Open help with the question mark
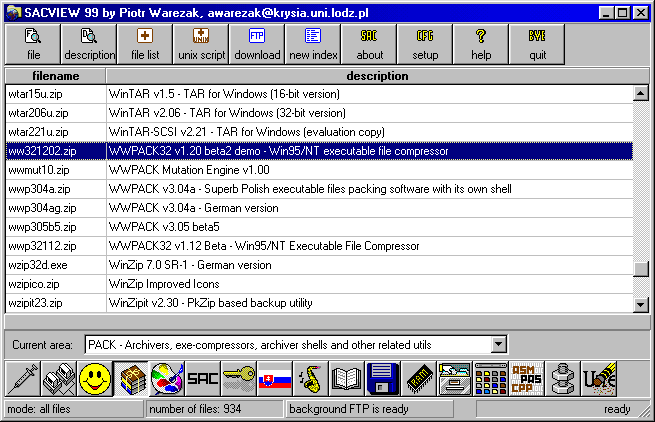 click(481, 44)
